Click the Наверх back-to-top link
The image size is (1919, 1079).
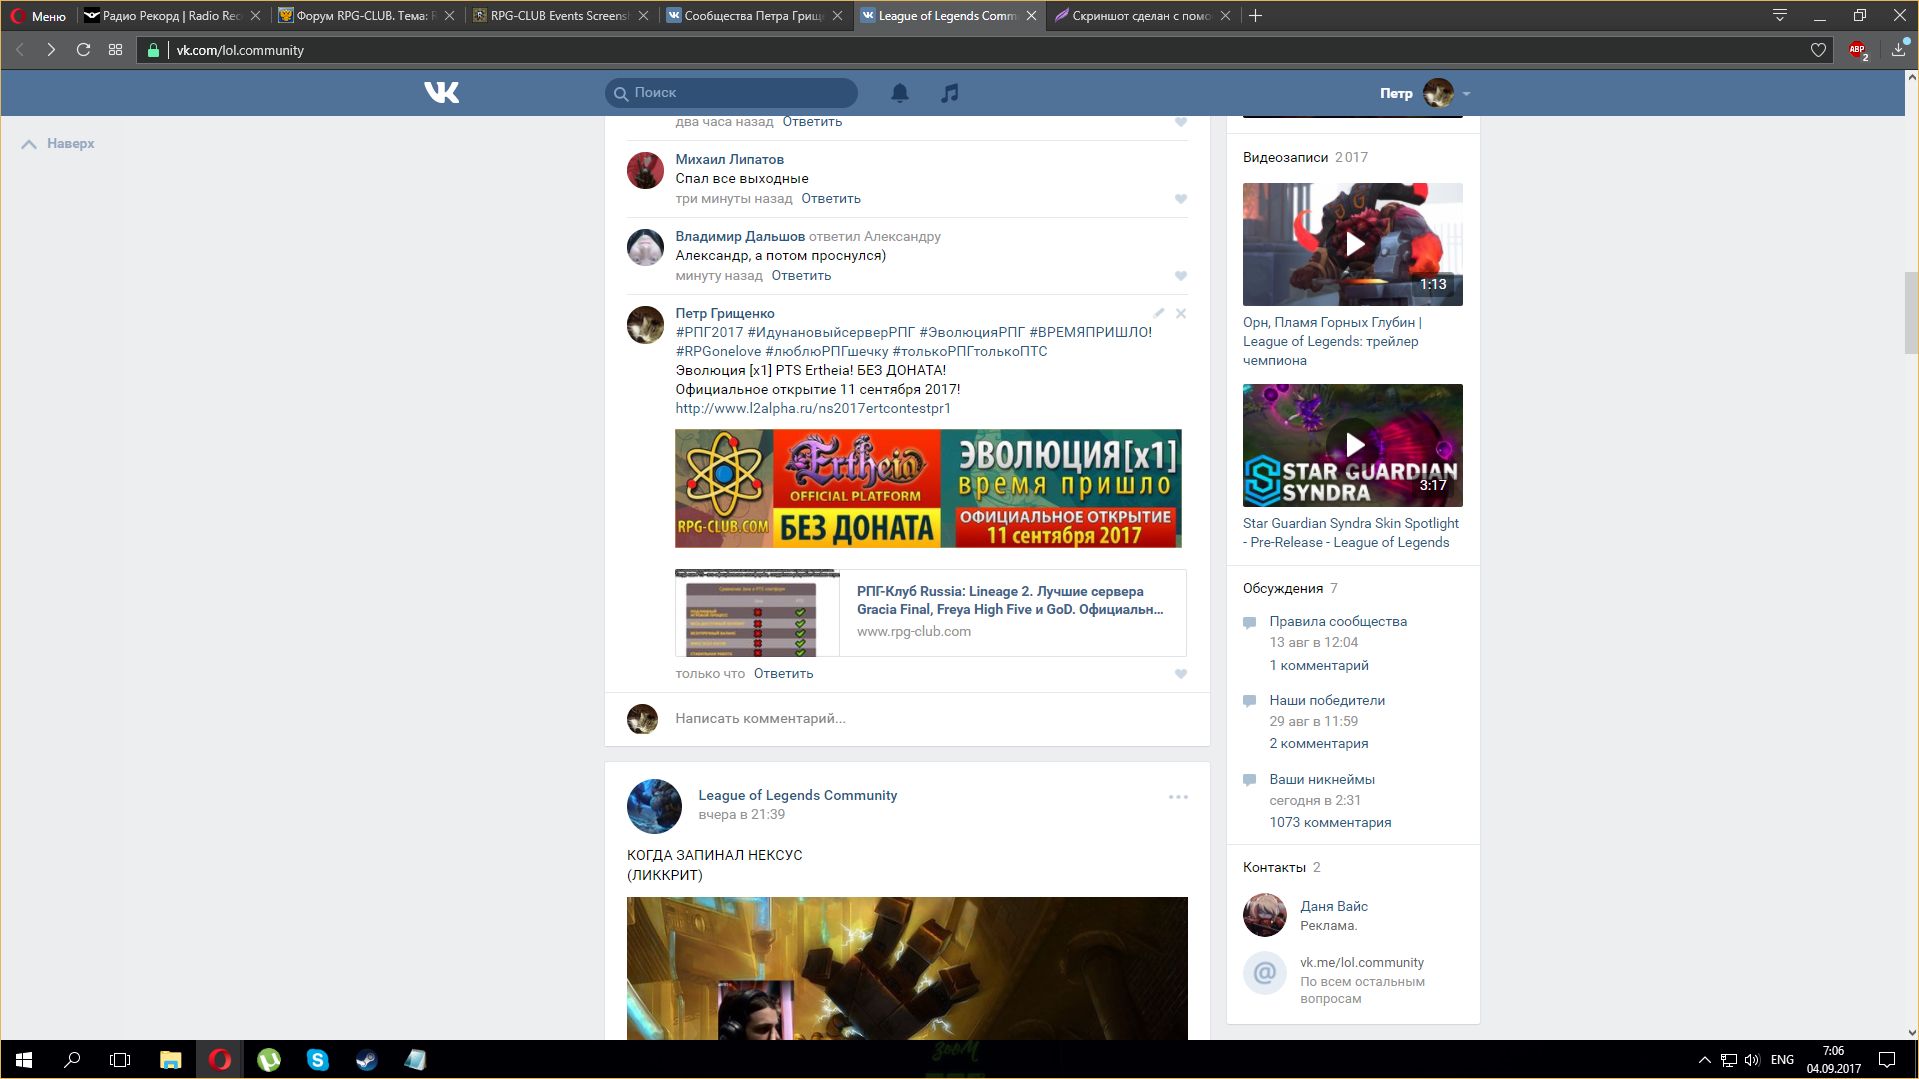58,144
